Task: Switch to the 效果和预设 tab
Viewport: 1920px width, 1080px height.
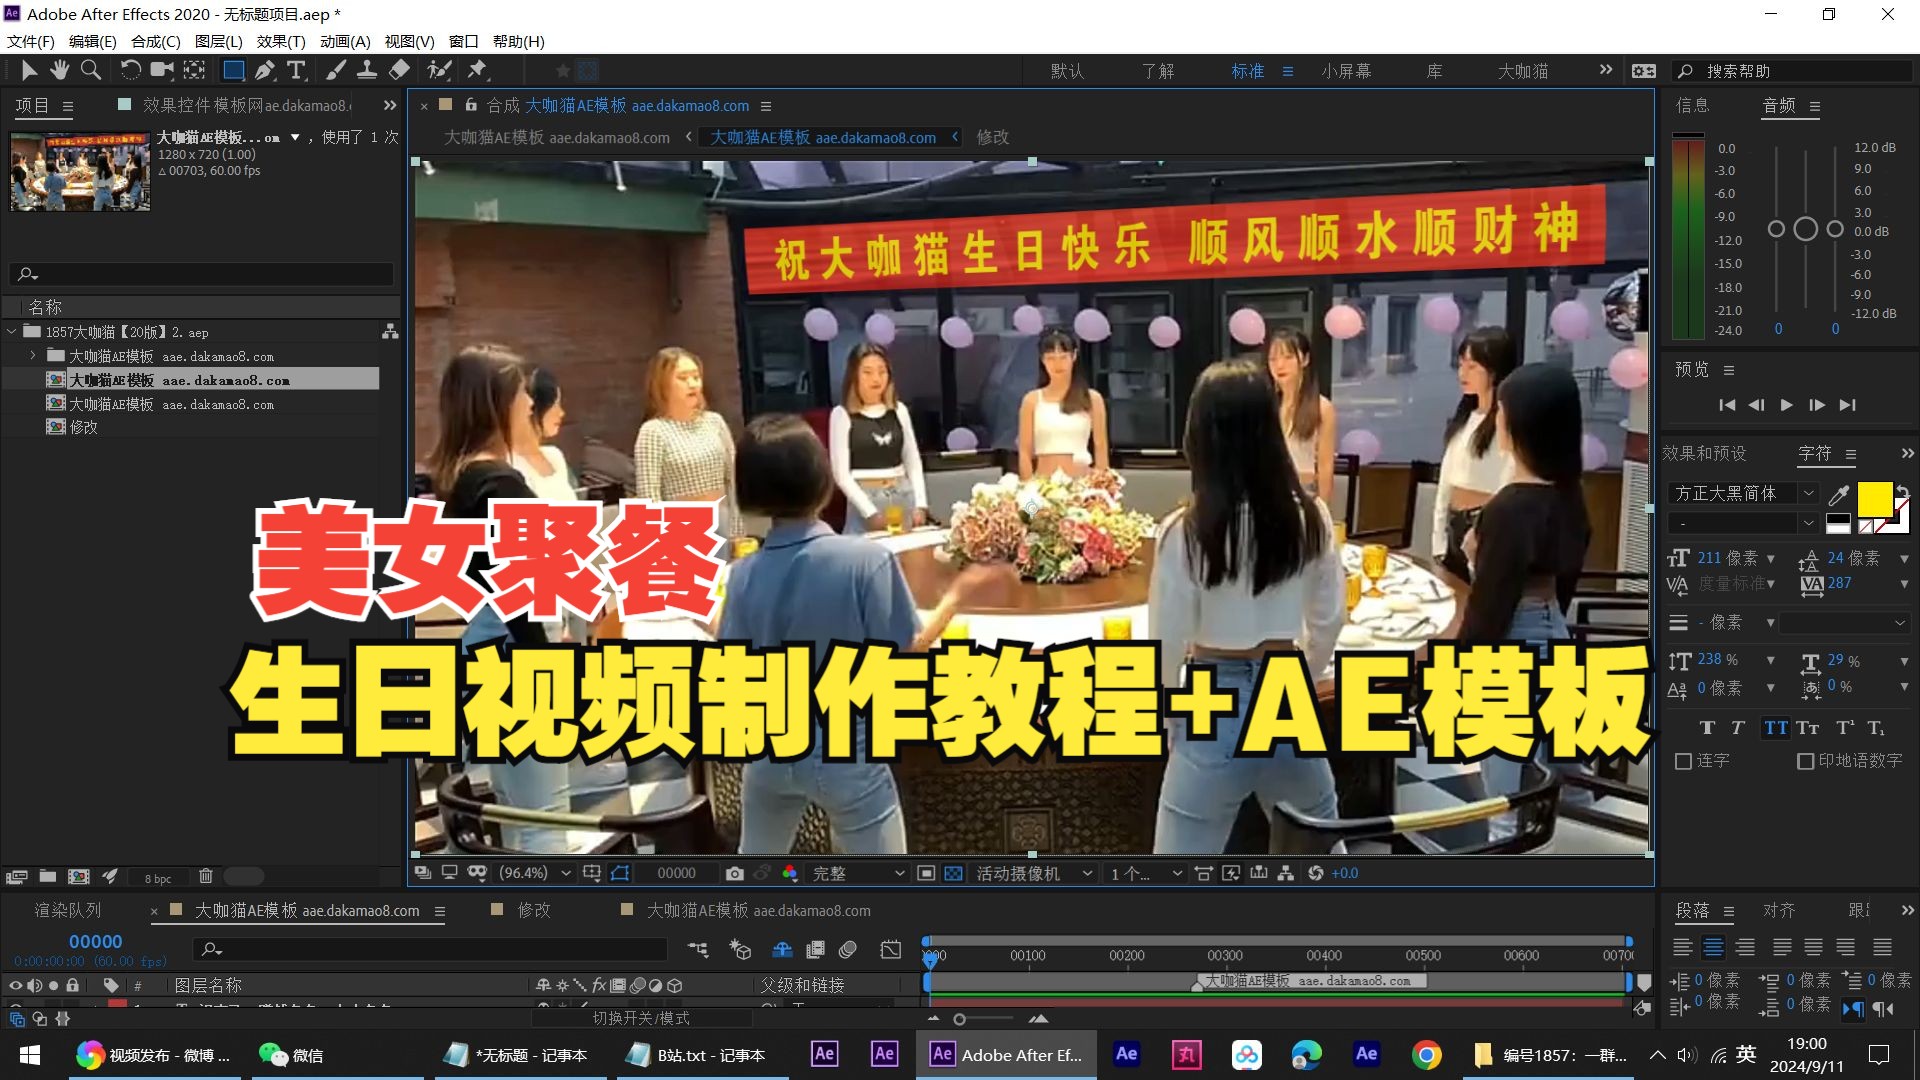Action: coord(1705,454)
